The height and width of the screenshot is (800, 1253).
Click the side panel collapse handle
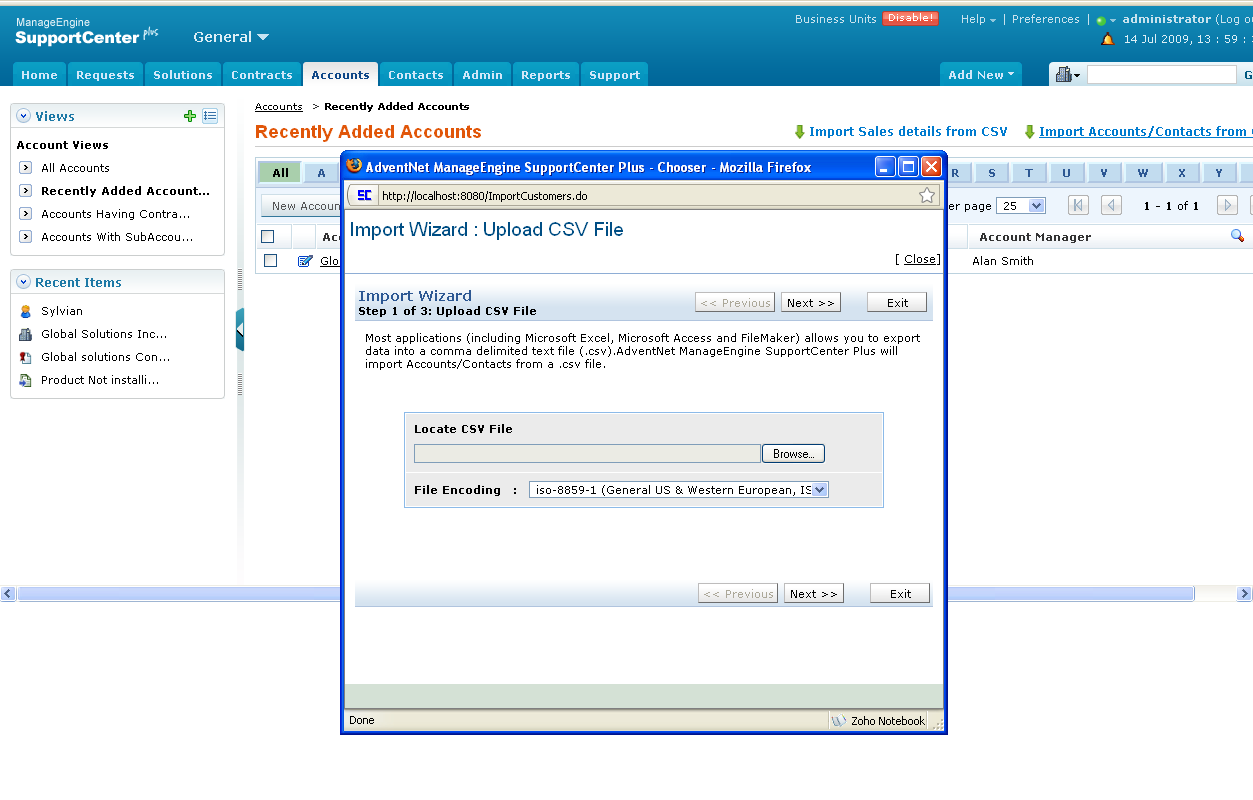240,330
